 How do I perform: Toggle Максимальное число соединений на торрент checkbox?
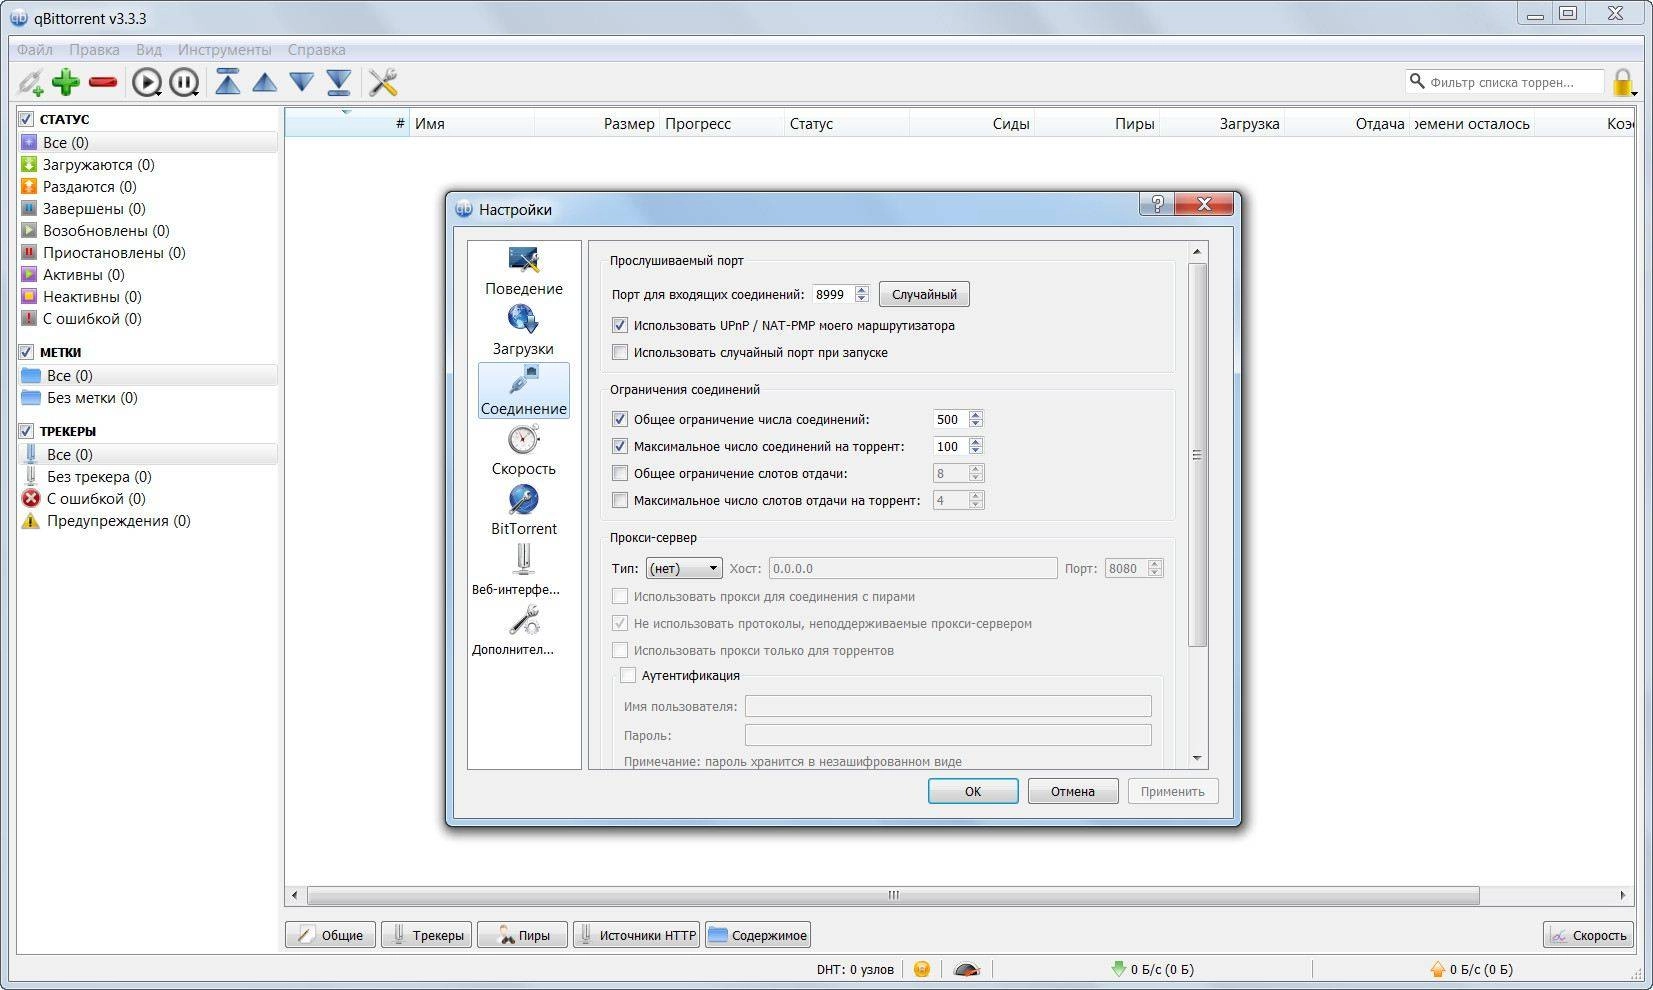pos(620,446)
